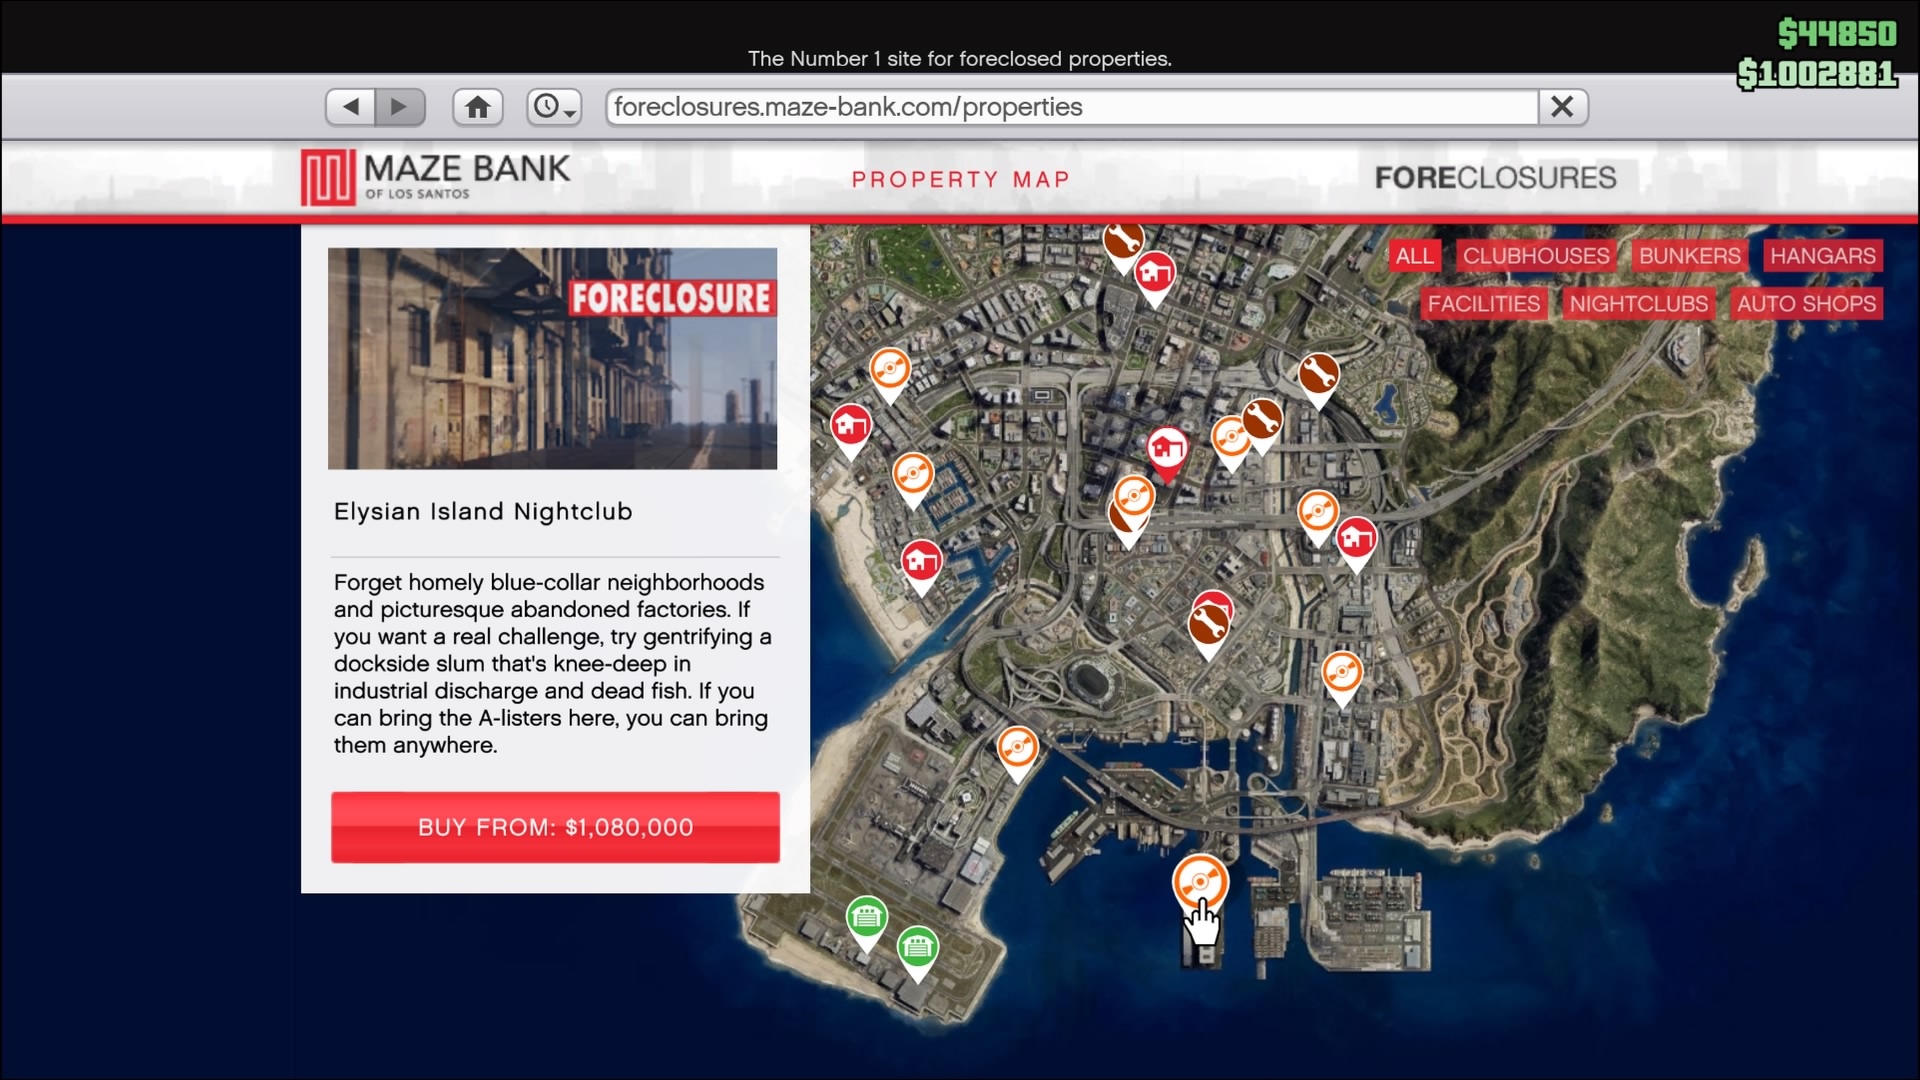Select the right green hangar pin at airport
The height and width of the screenshot is (1080, 1920).
point(917,949)
